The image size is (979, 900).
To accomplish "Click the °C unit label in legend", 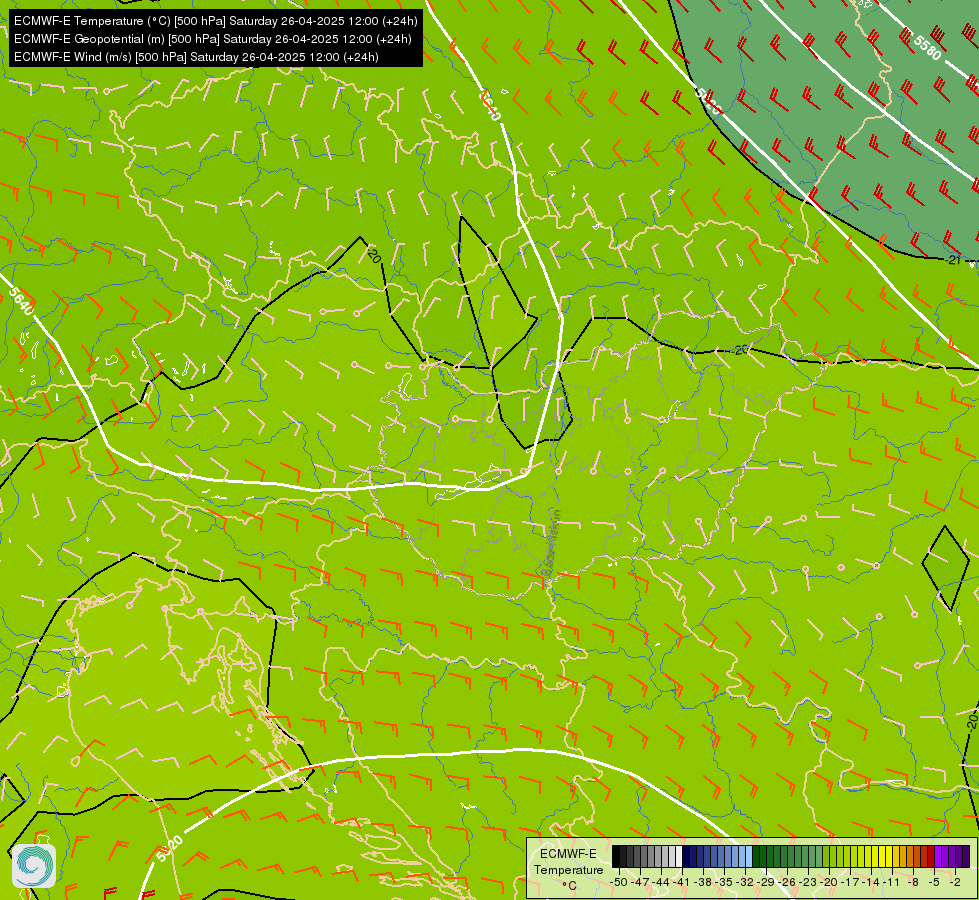I will point(569,886).
